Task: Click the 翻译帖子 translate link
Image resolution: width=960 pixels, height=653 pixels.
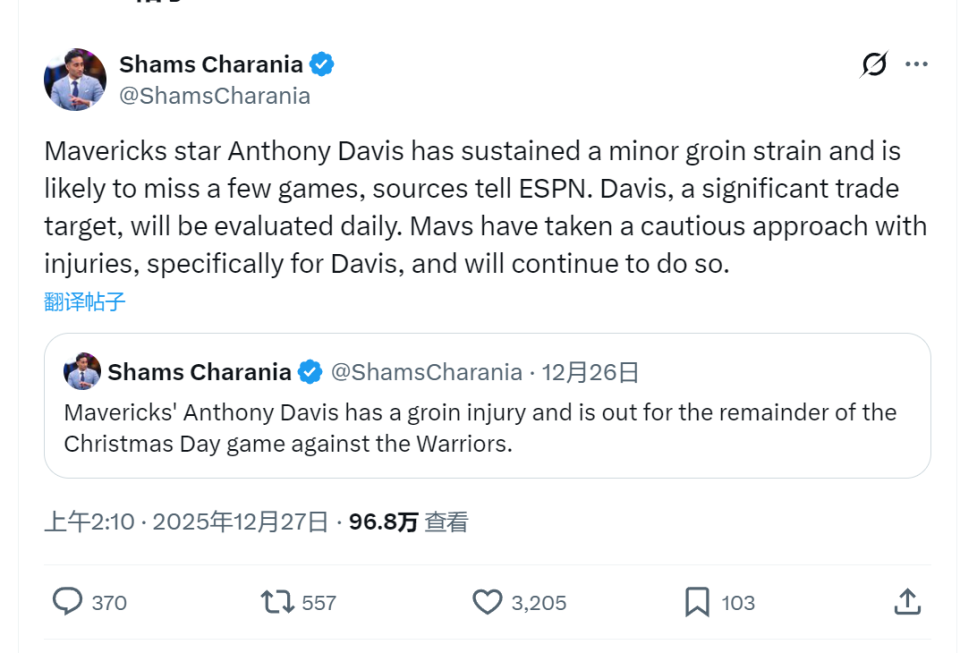Action: tap(85, 302)
